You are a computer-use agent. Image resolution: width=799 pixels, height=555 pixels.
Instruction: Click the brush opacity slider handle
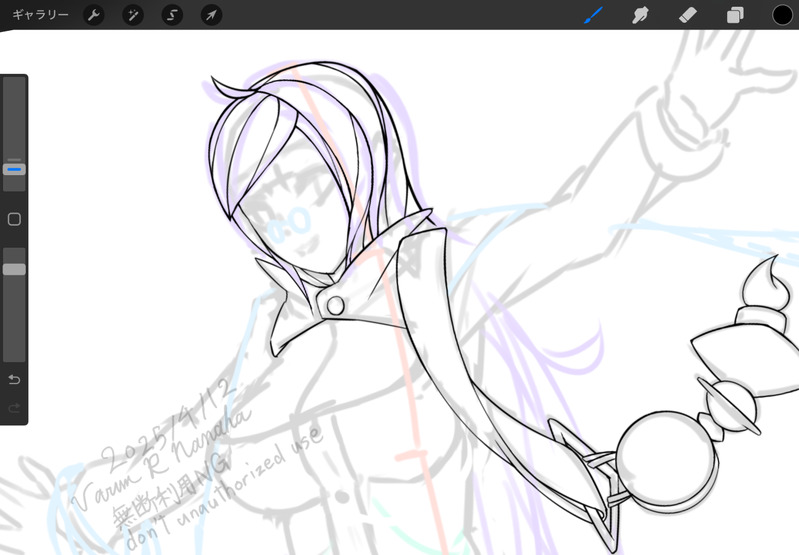[14, 270]
